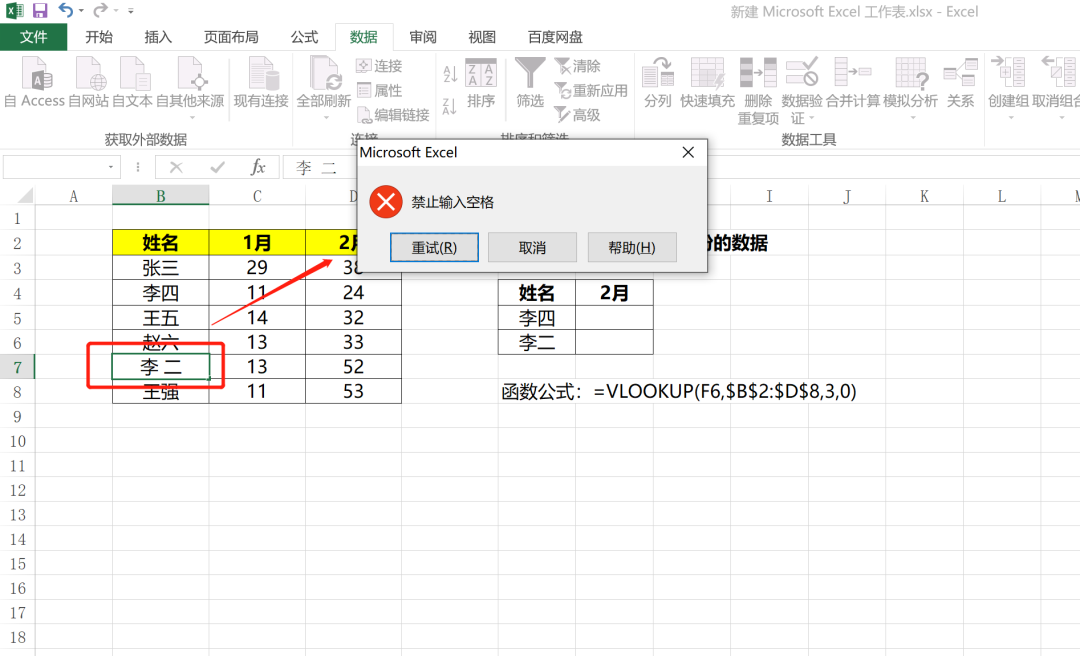The width and height of the screenshot is (1080, 656).
Task: Click 分列 text to columns
Action: click(x=658, y=83)
